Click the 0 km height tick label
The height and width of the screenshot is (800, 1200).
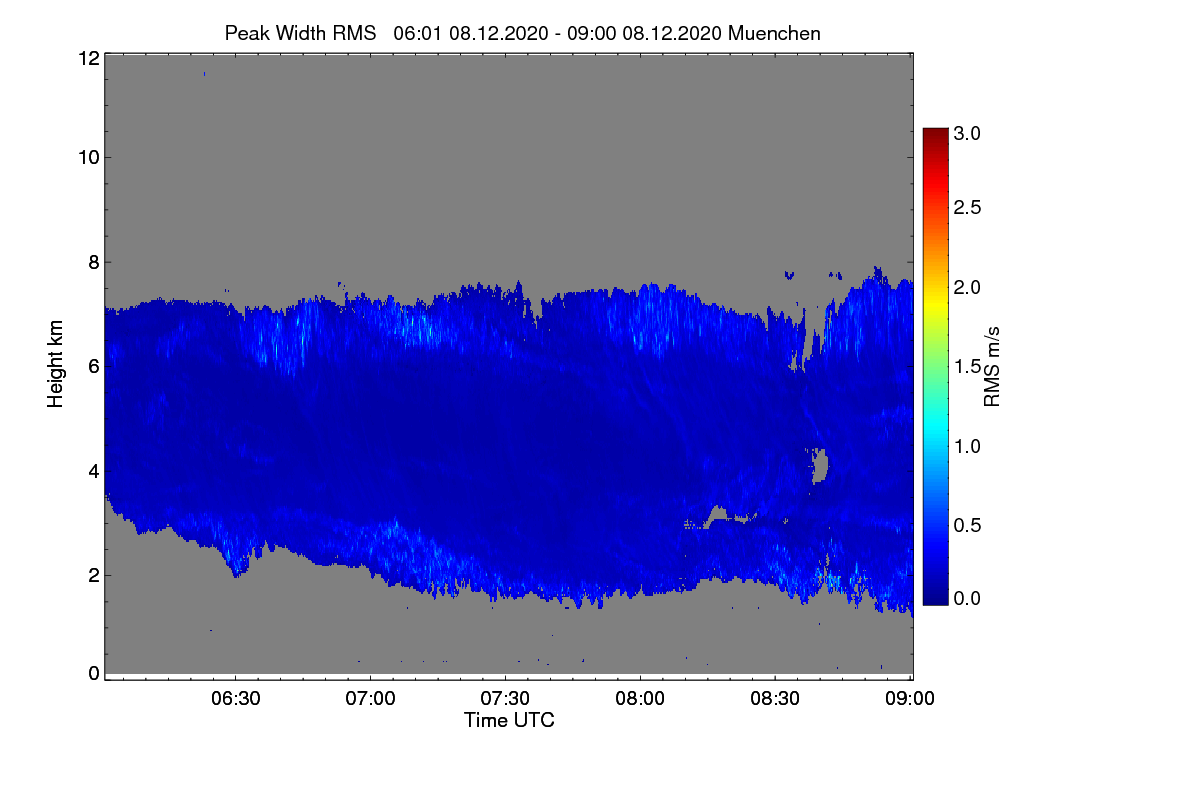point(93,673)
